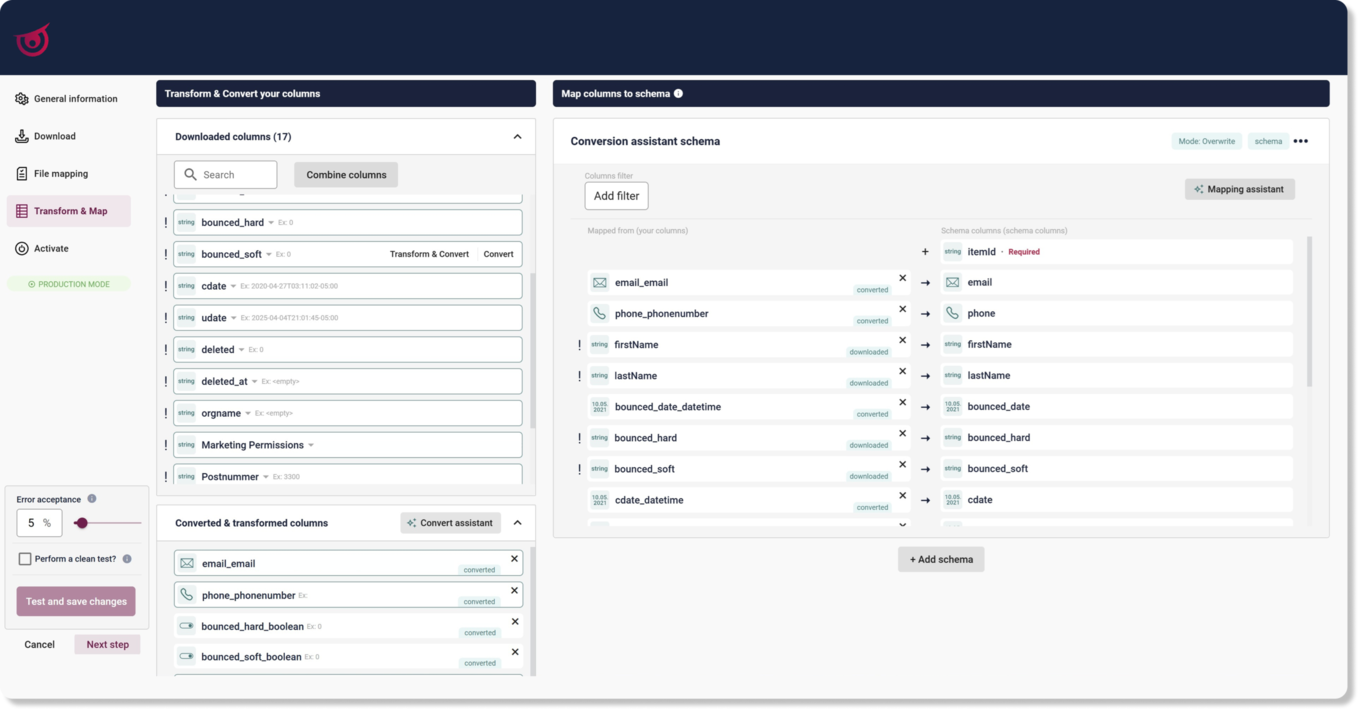Viewport: 1360px width, 715px height.
Task: Click clean test info icon
Action: pyautogui.click(x=127, y=559)
